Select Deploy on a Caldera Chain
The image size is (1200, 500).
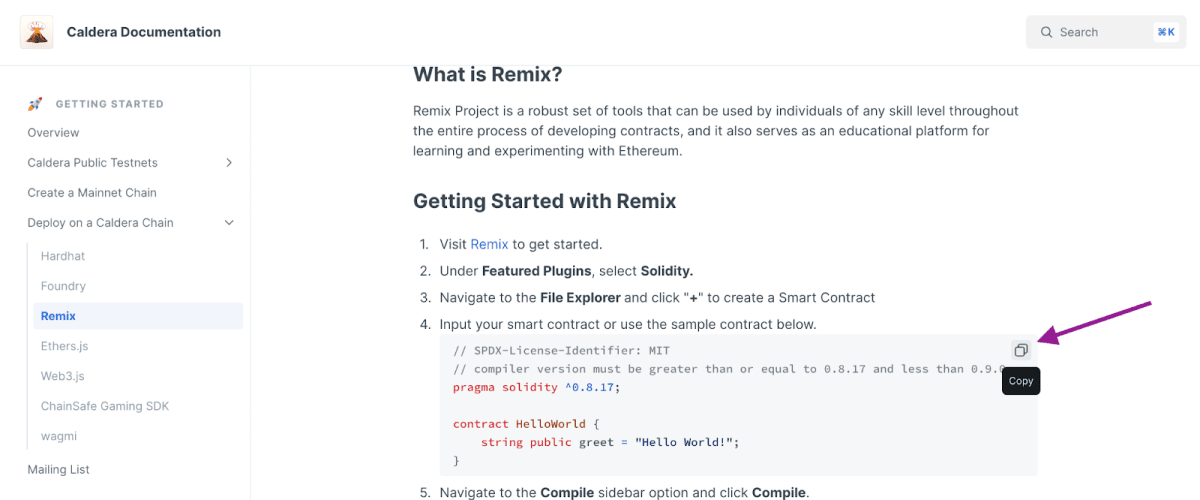[x=101, y=223]
